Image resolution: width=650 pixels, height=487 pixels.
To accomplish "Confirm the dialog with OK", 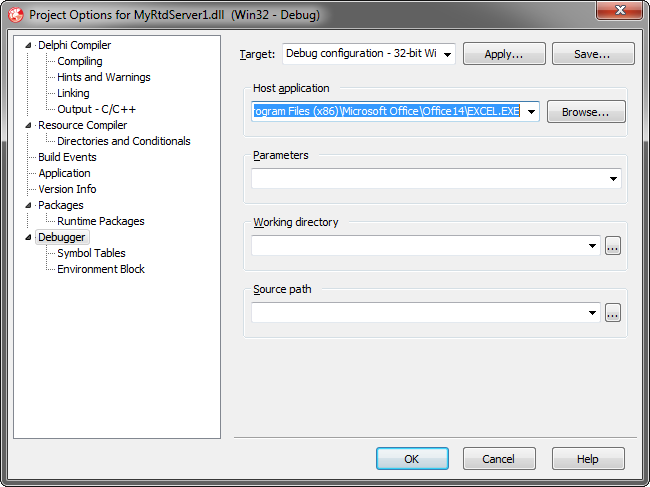I will [x=412, y=459].
